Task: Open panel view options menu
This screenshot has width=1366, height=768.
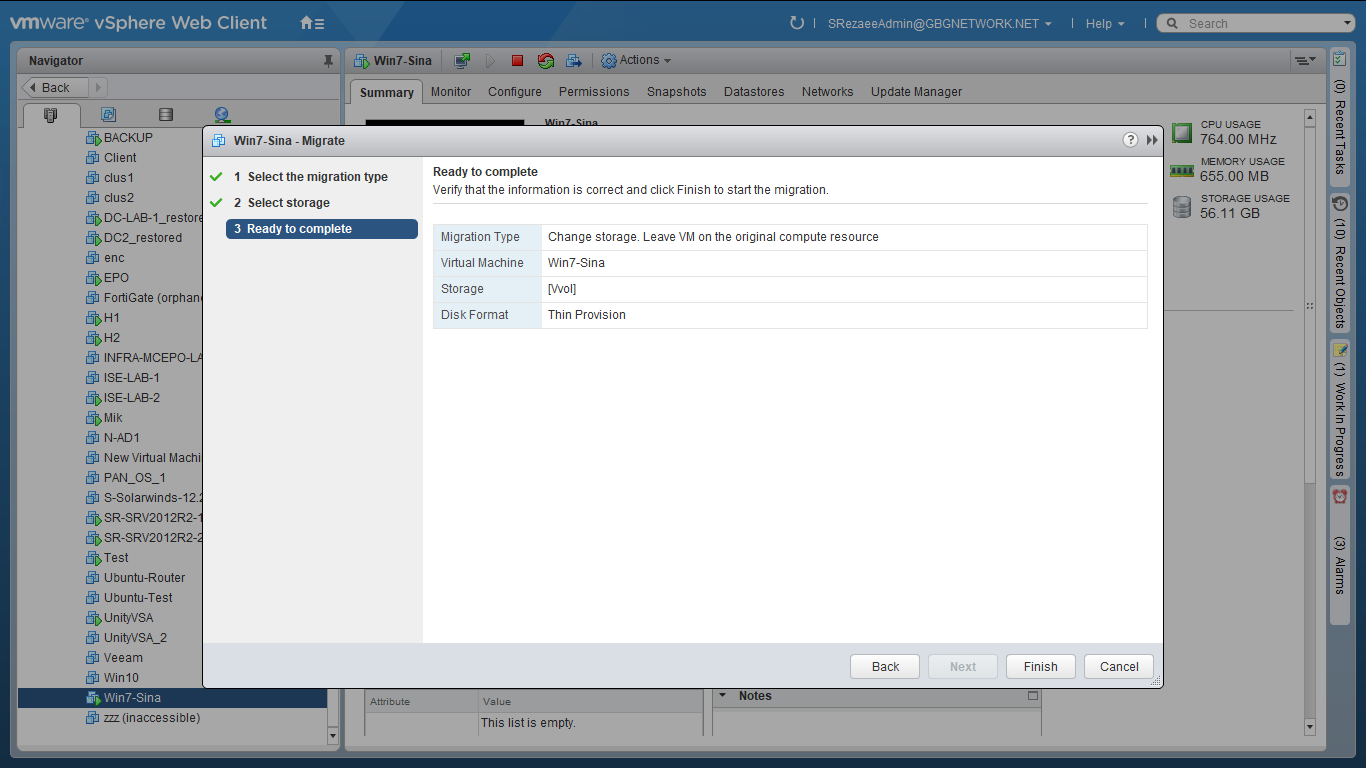Action: click(x=1305, y=61)
